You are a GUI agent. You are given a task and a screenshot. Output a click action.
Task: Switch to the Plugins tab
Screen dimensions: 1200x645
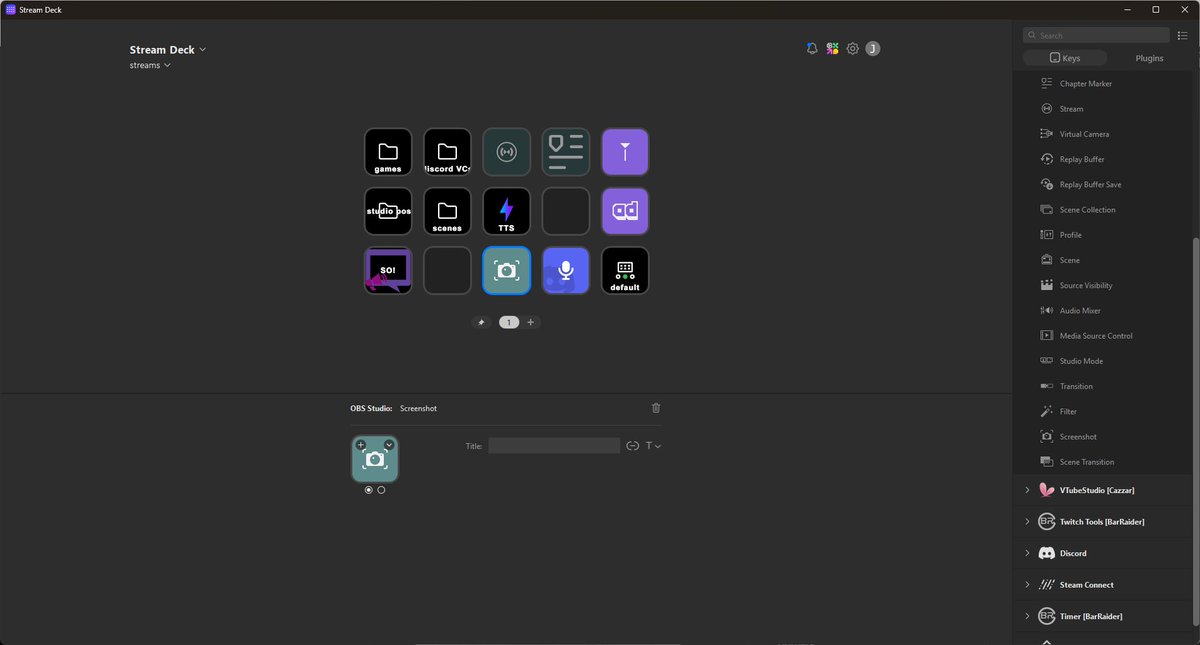[x=1148, y=58]
